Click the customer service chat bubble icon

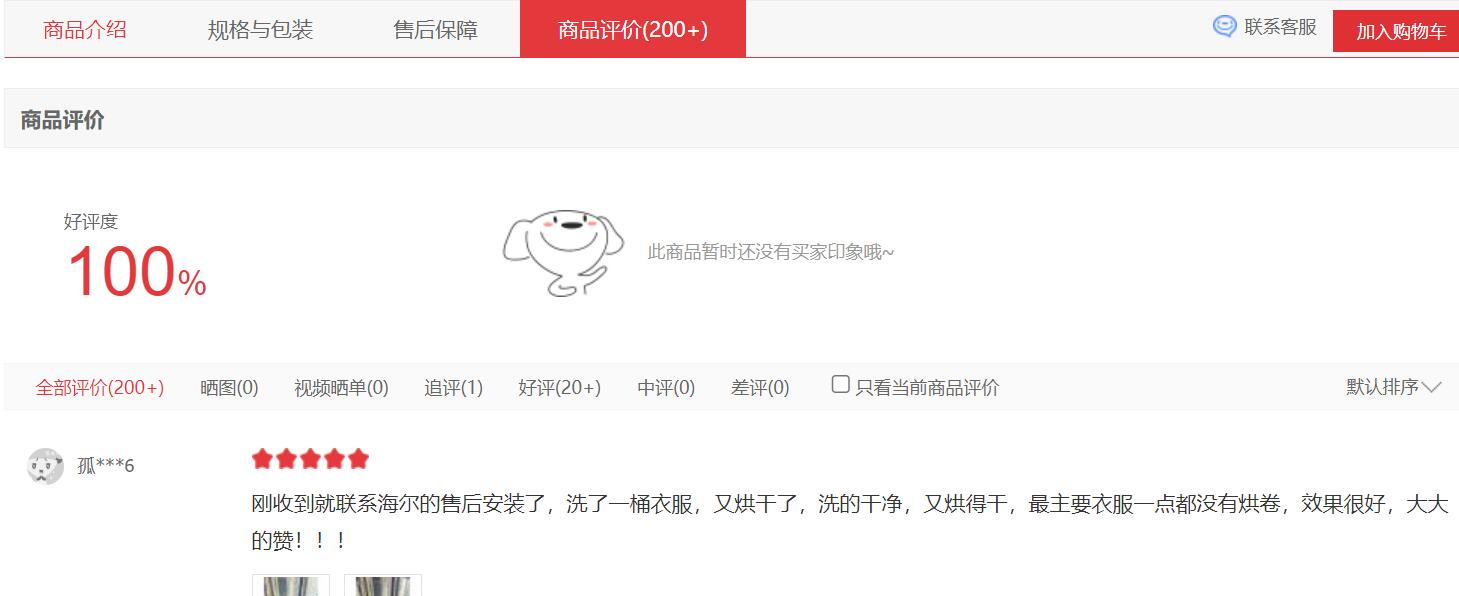tap(1224, 27)
